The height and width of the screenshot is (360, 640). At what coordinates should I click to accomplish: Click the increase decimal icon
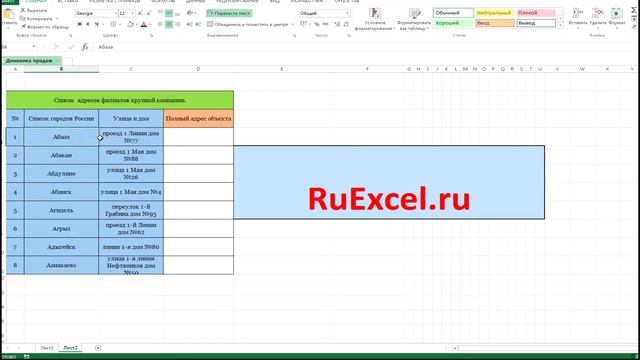coord(337,24)
